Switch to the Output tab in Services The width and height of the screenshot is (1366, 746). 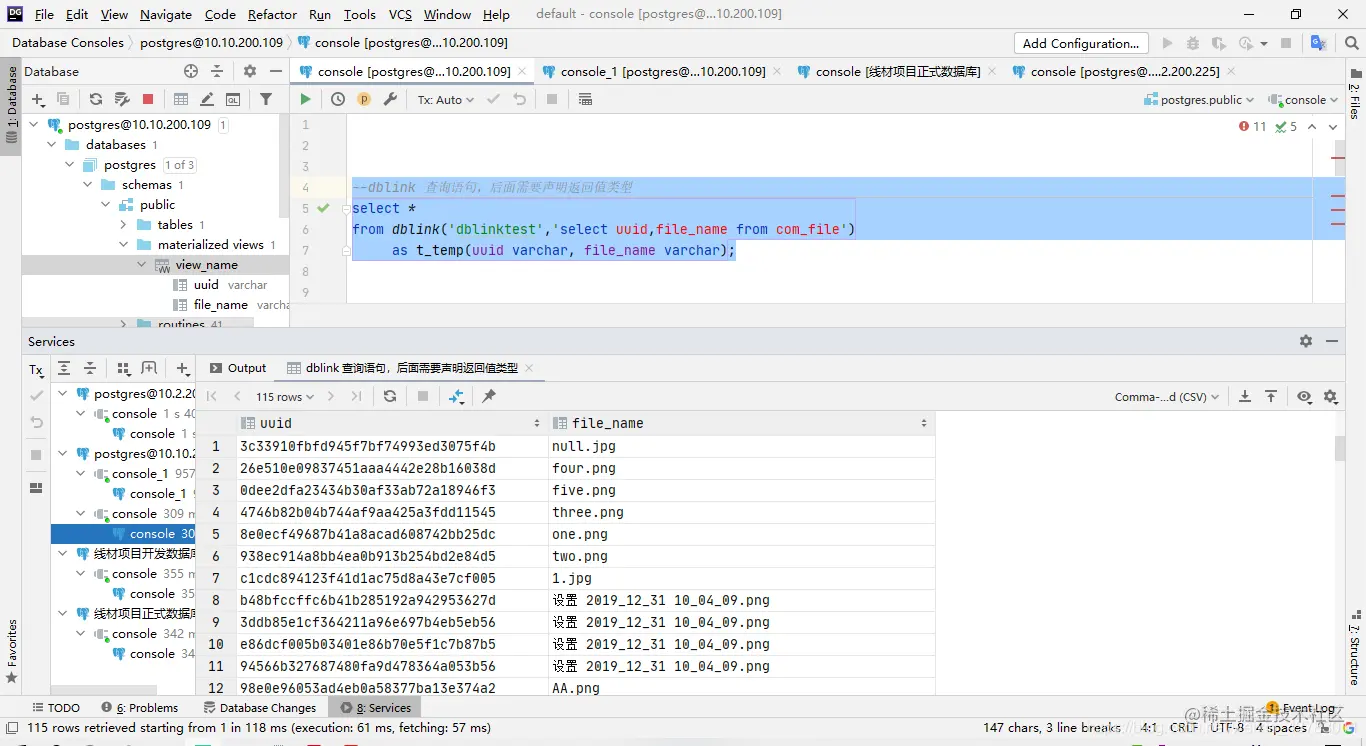(x=237, y=368)
